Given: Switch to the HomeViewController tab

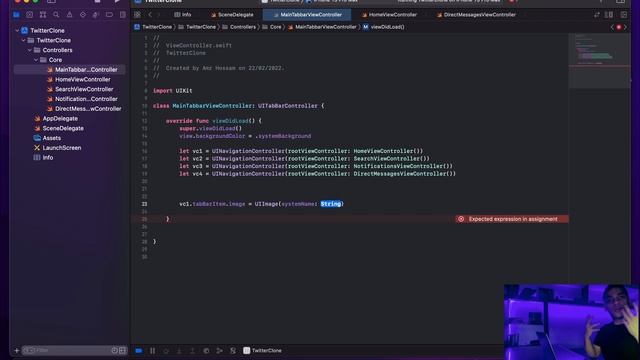Looking at the screenshot, I should coord(389,15).
